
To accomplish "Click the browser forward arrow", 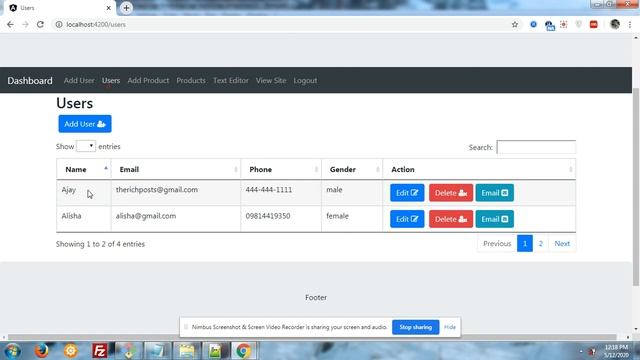I will click(x=25, y=24).
